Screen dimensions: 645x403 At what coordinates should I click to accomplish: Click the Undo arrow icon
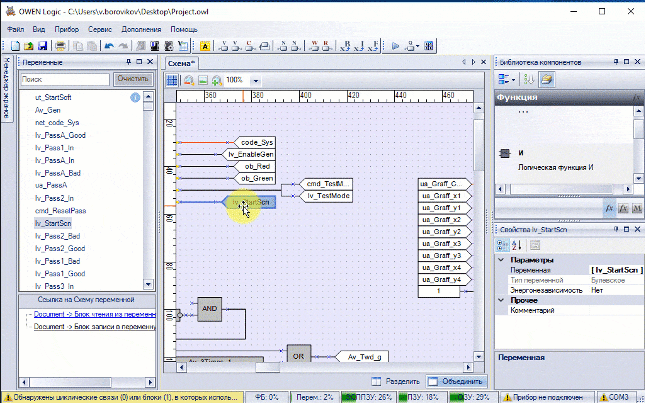coord(107,46)
